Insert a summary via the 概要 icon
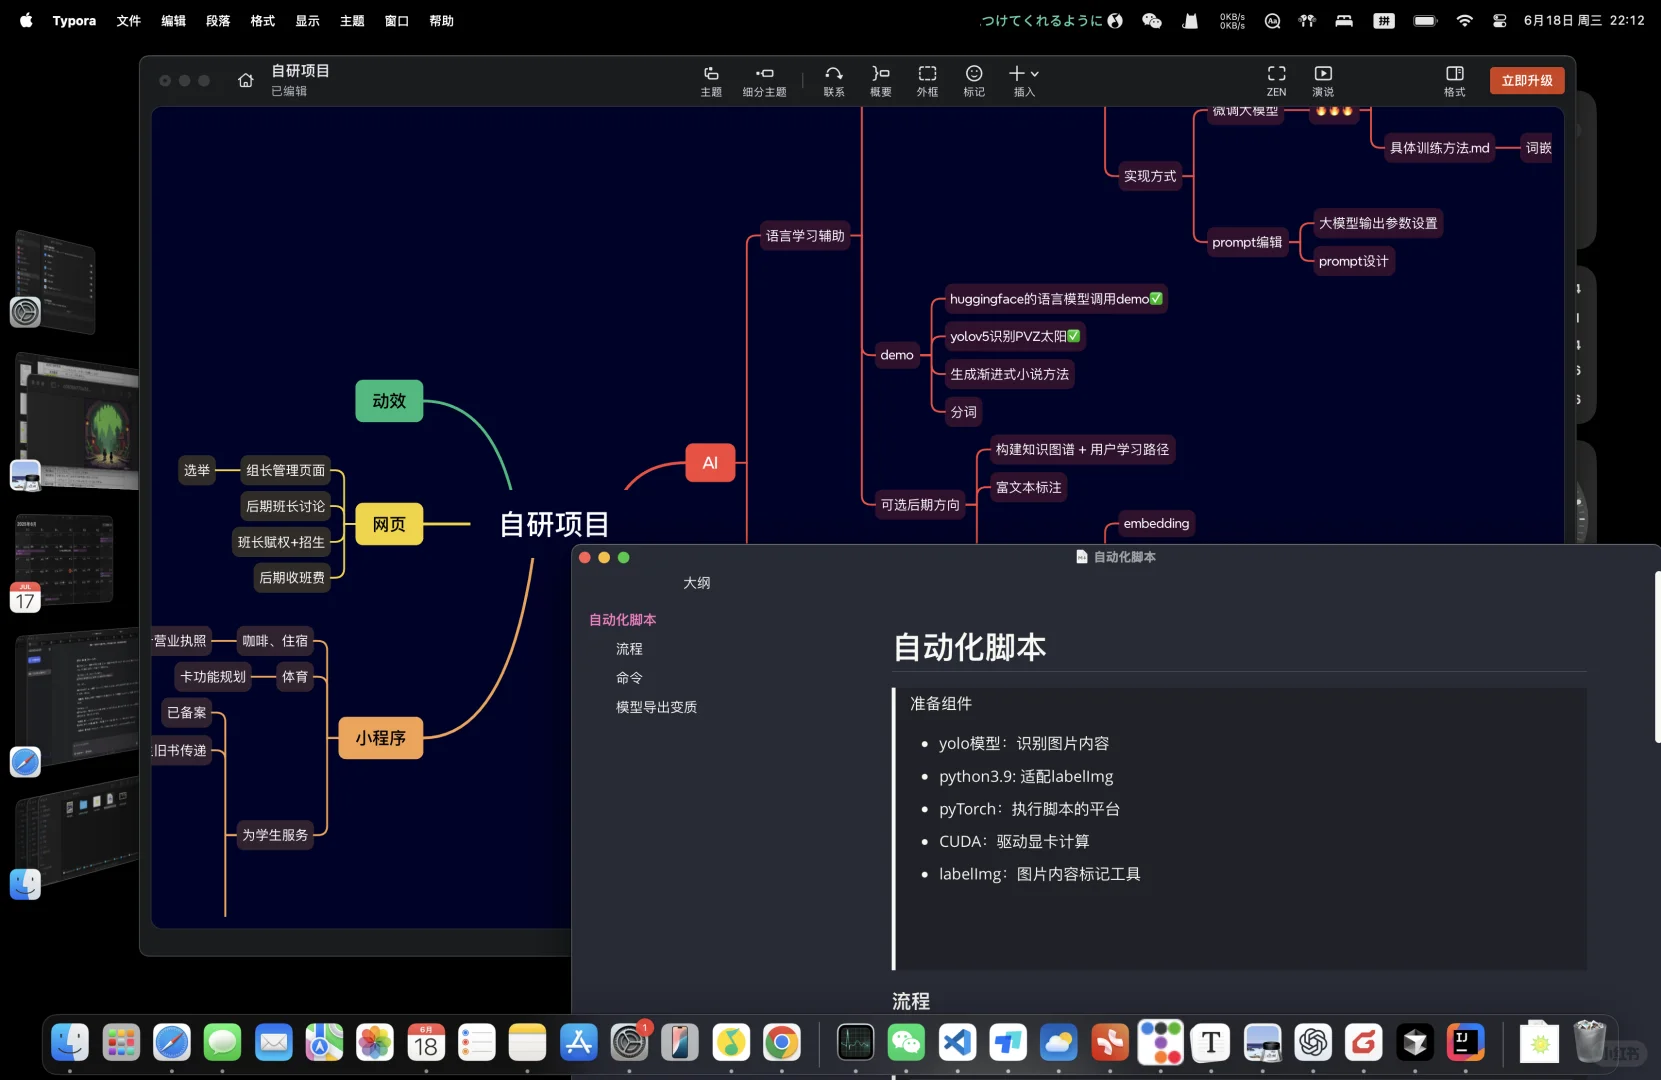This screenshot has height=1080, width=1661. point(880,80)
